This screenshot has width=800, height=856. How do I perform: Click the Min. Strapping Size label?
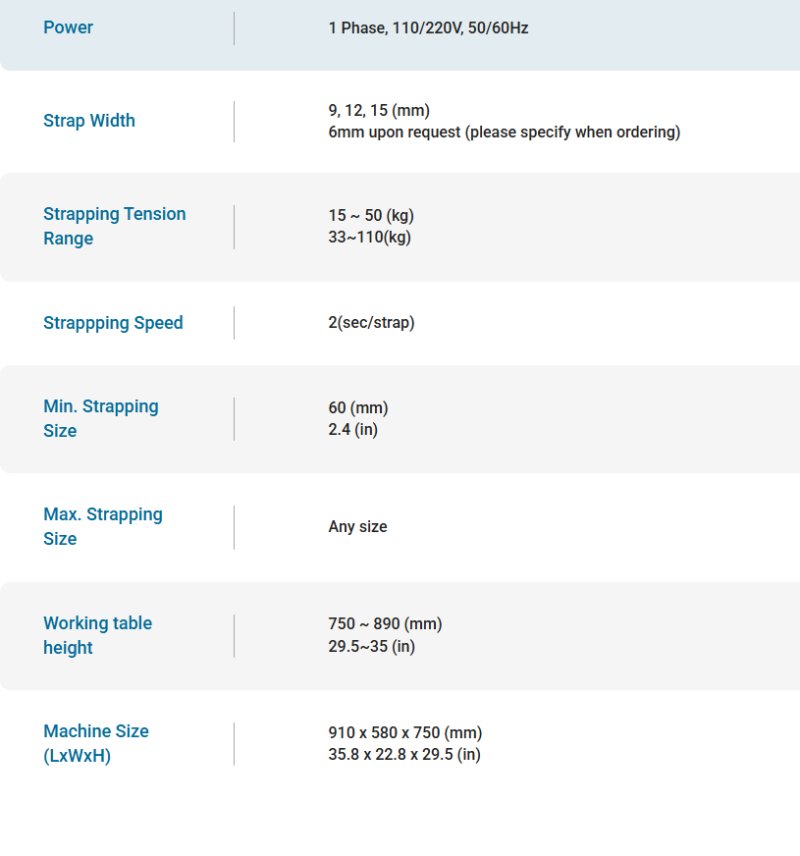click(x=100, y=418)
